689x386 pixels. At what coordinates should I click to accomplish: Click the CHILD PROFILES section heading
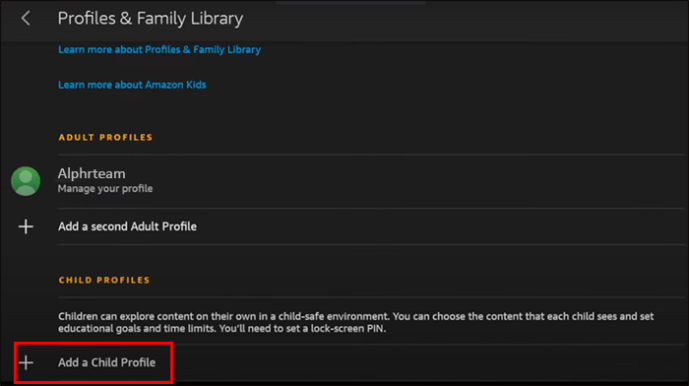click(104, 280)
